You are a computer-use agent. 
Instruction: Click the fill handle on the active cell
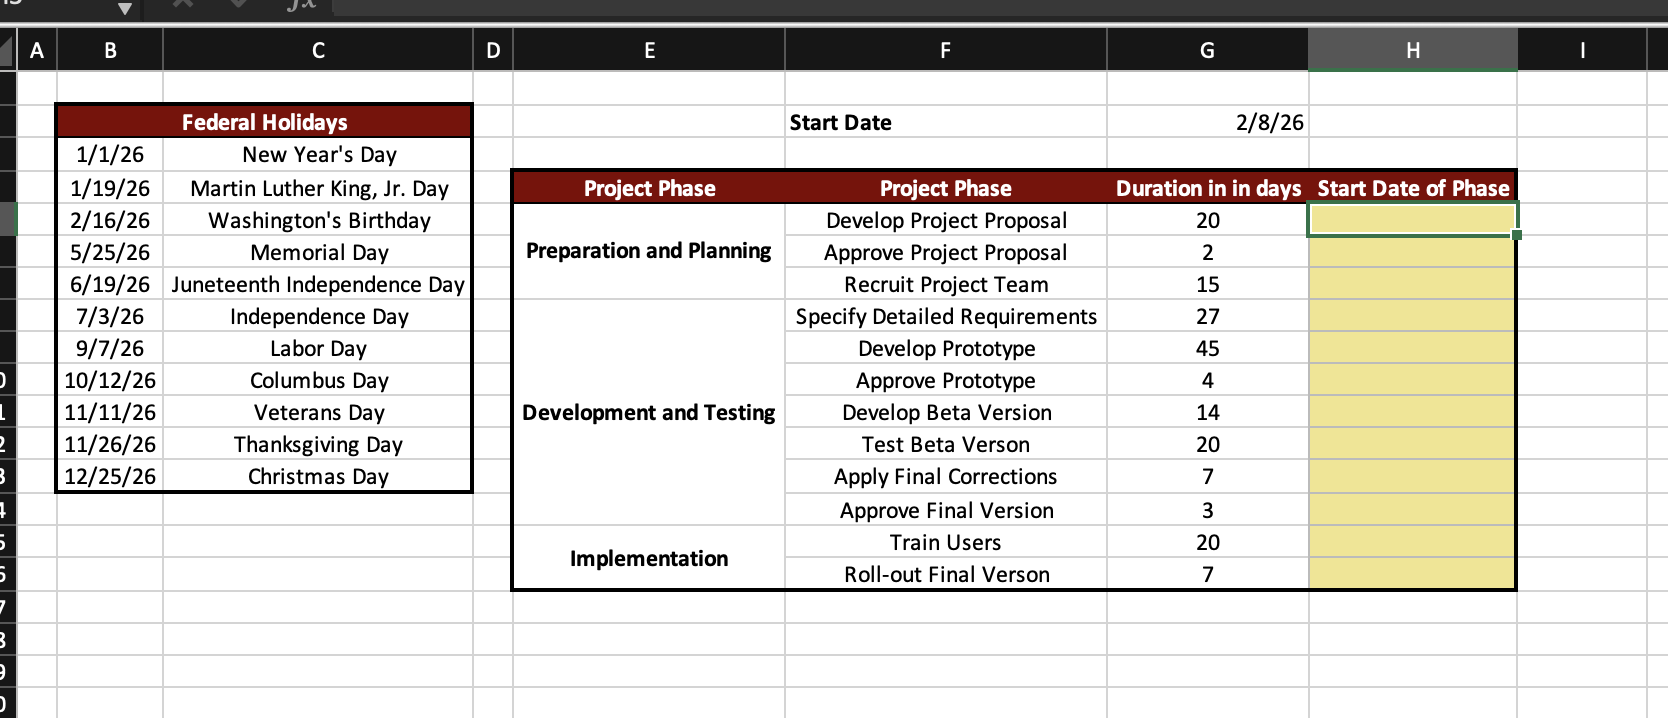1516,233
